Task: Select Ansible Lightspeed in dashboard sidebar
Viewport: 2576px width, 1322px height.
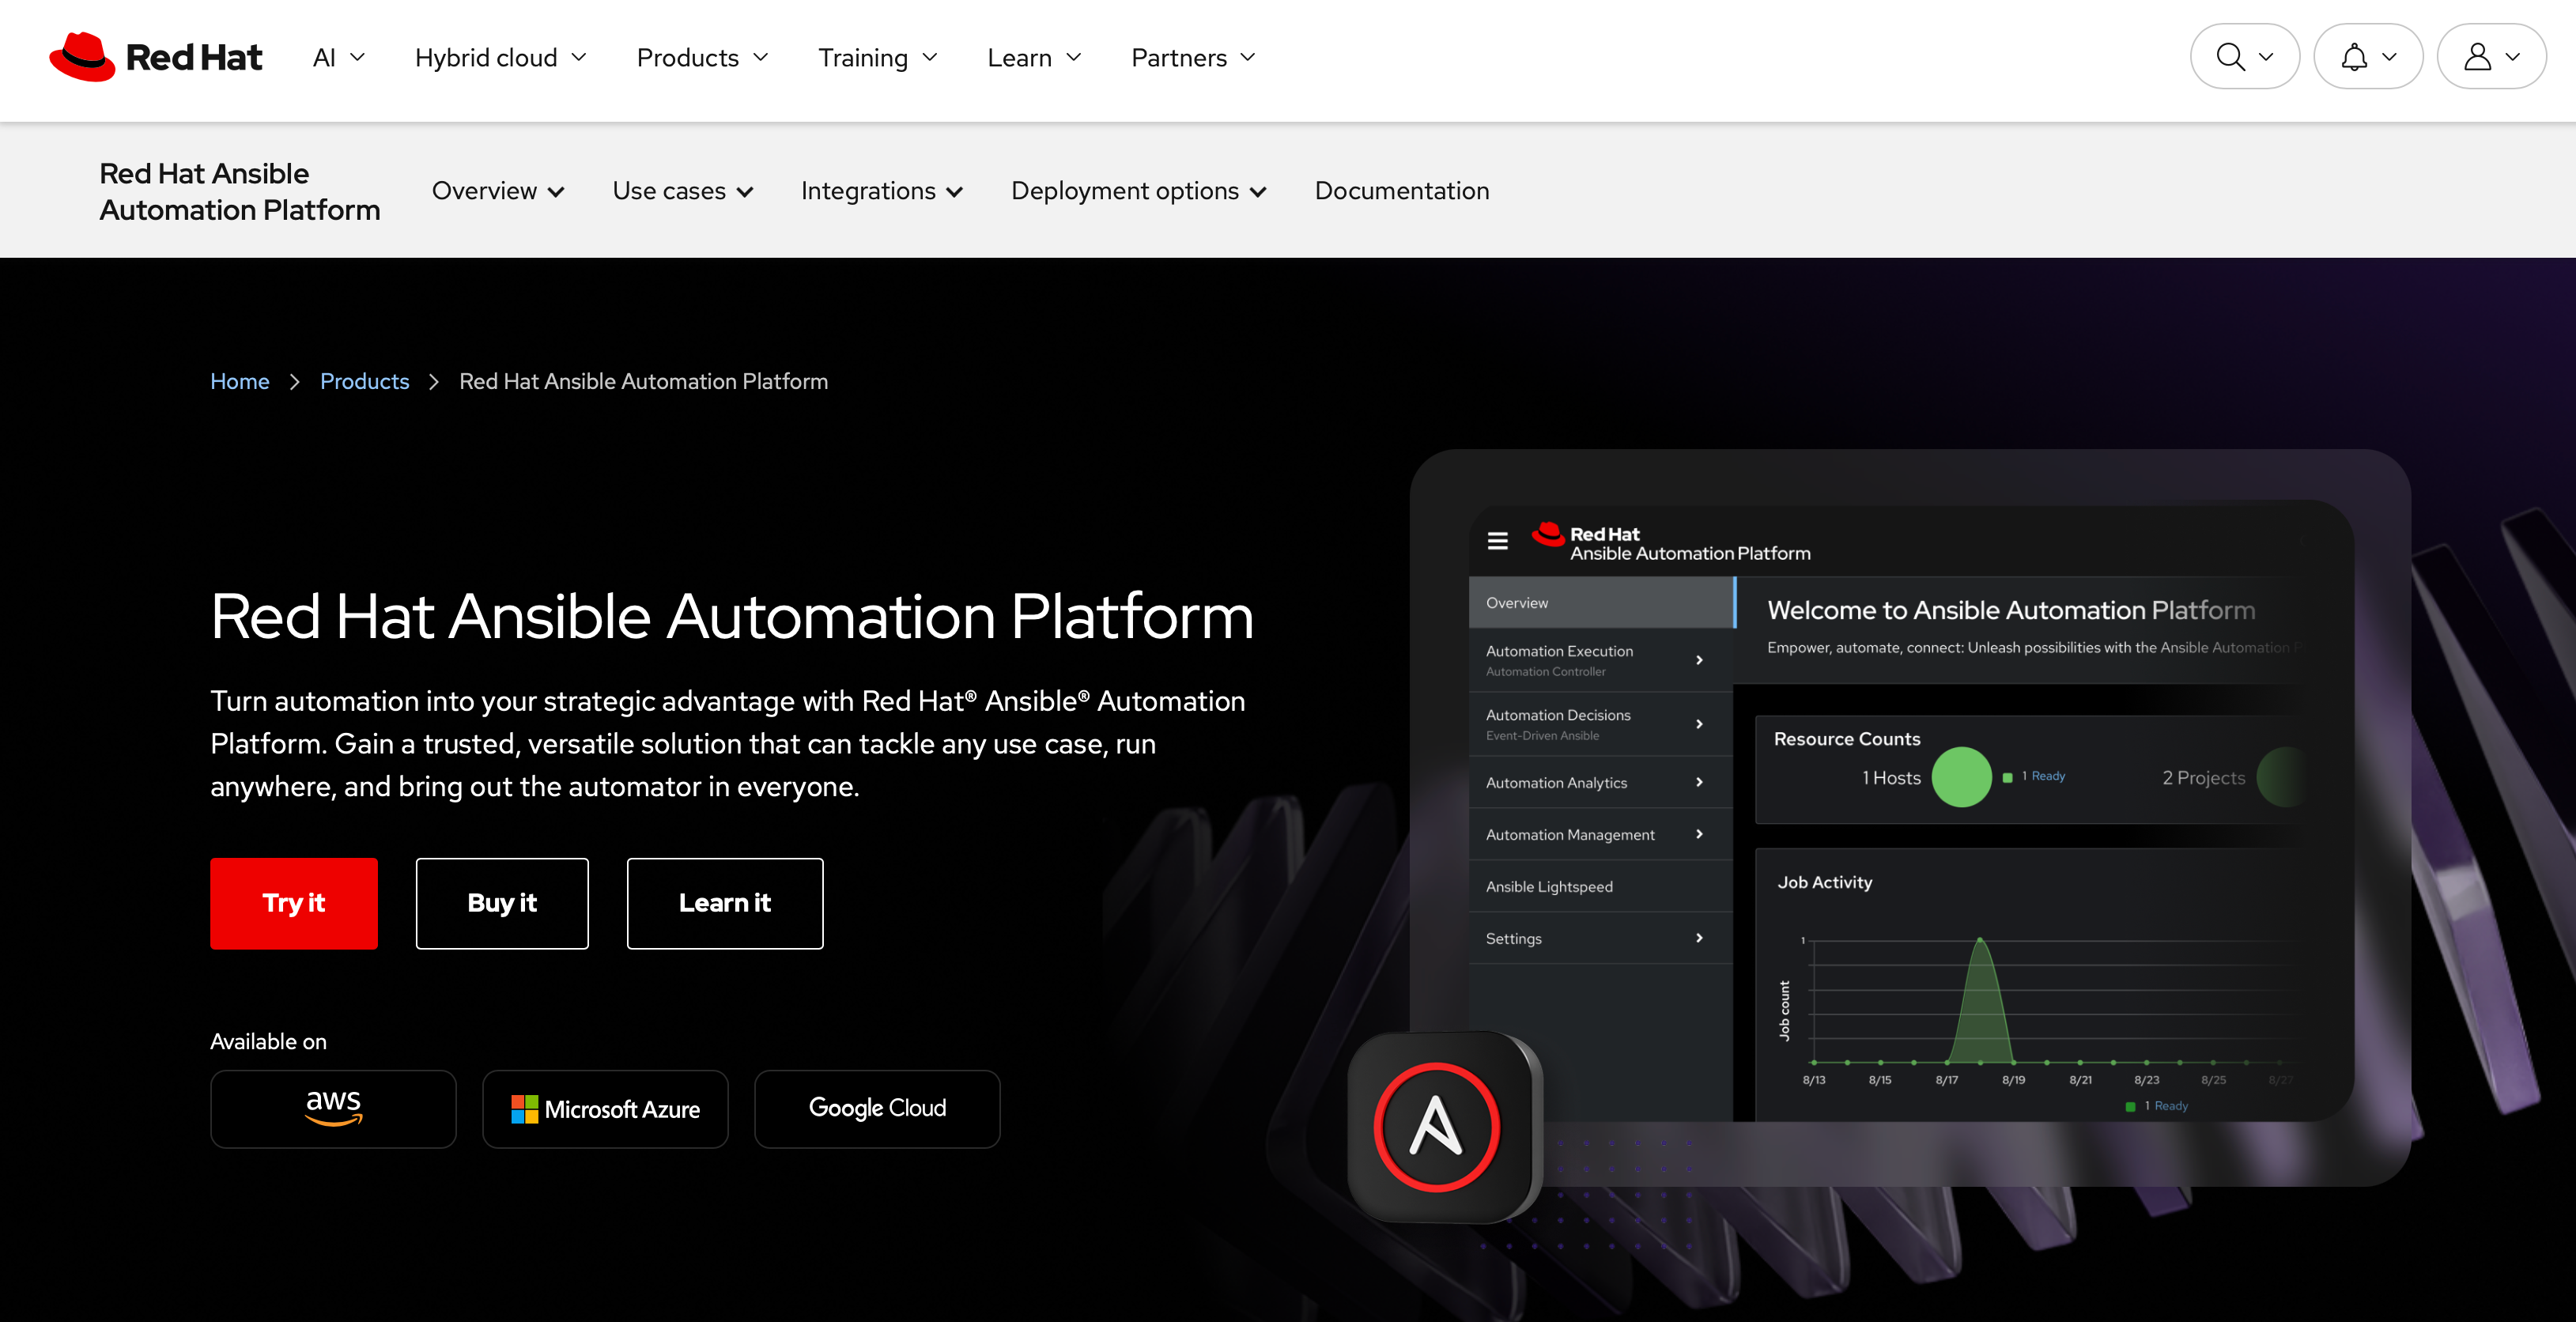Action: pyautogui.click(x=1601, y=886)
